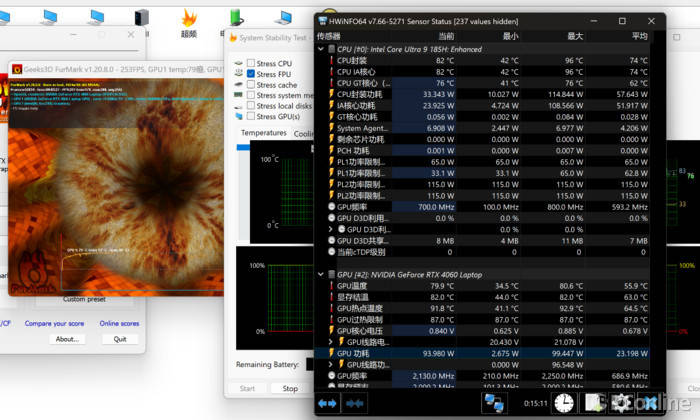Open the Compare your score link
Viewport: 700px width, 420px height.
(54, 324)
